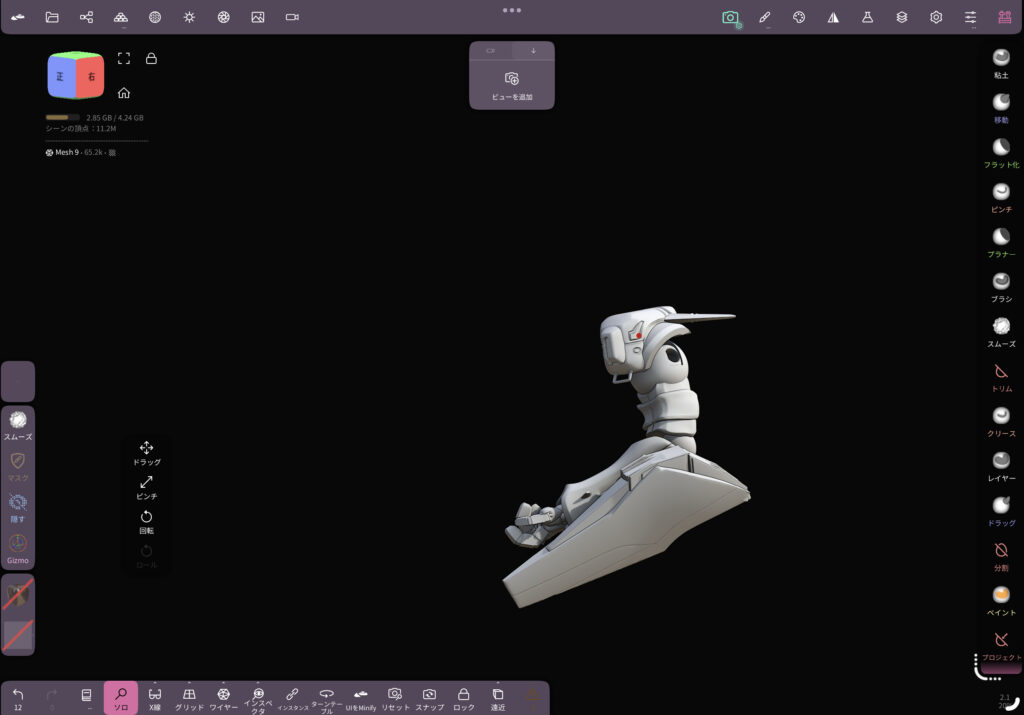Viewport: 1024px width, 715px height.
Task: Open the highlighted camera views menu
Action: tap(731, 18)
